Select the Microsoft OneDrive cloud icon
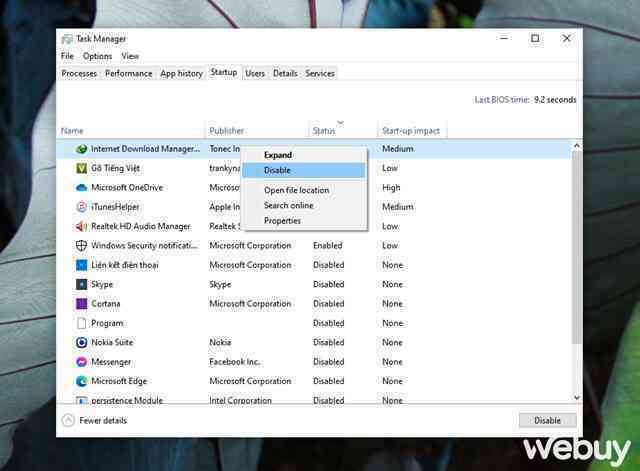Screen dimensions: 640x471 click(82, 188)
